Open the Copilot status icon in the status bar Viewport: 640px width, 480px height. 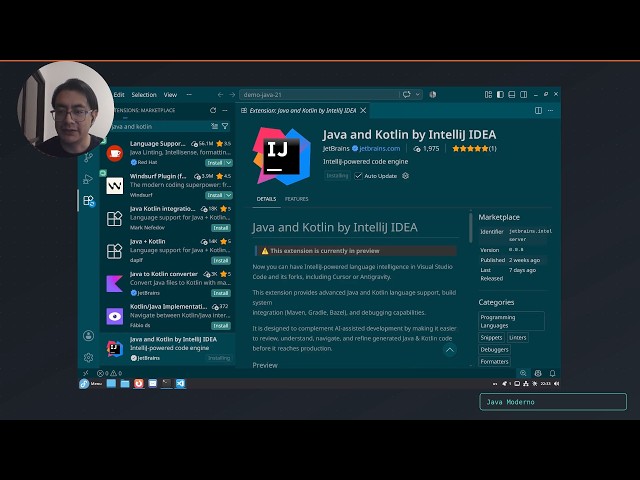coord(538,373)
